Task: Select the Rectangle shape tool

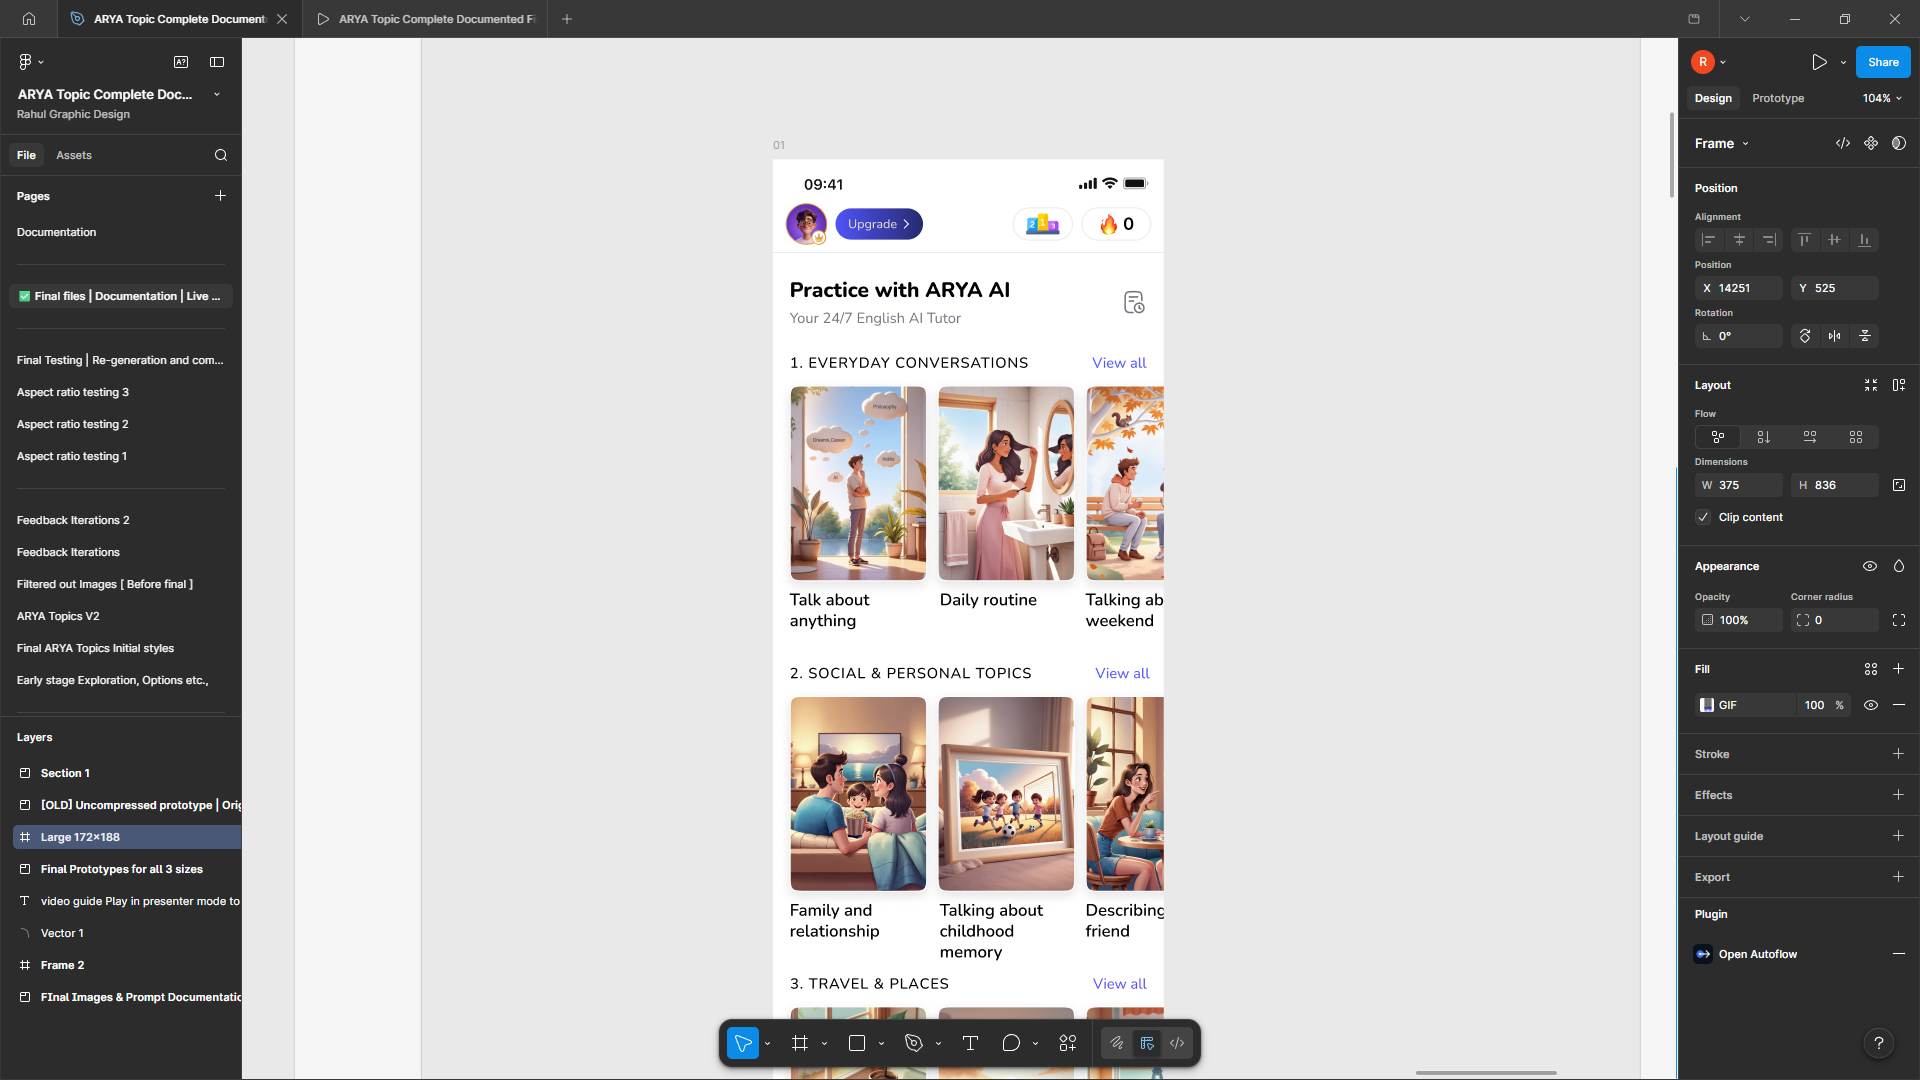Action: [857, 1043]
